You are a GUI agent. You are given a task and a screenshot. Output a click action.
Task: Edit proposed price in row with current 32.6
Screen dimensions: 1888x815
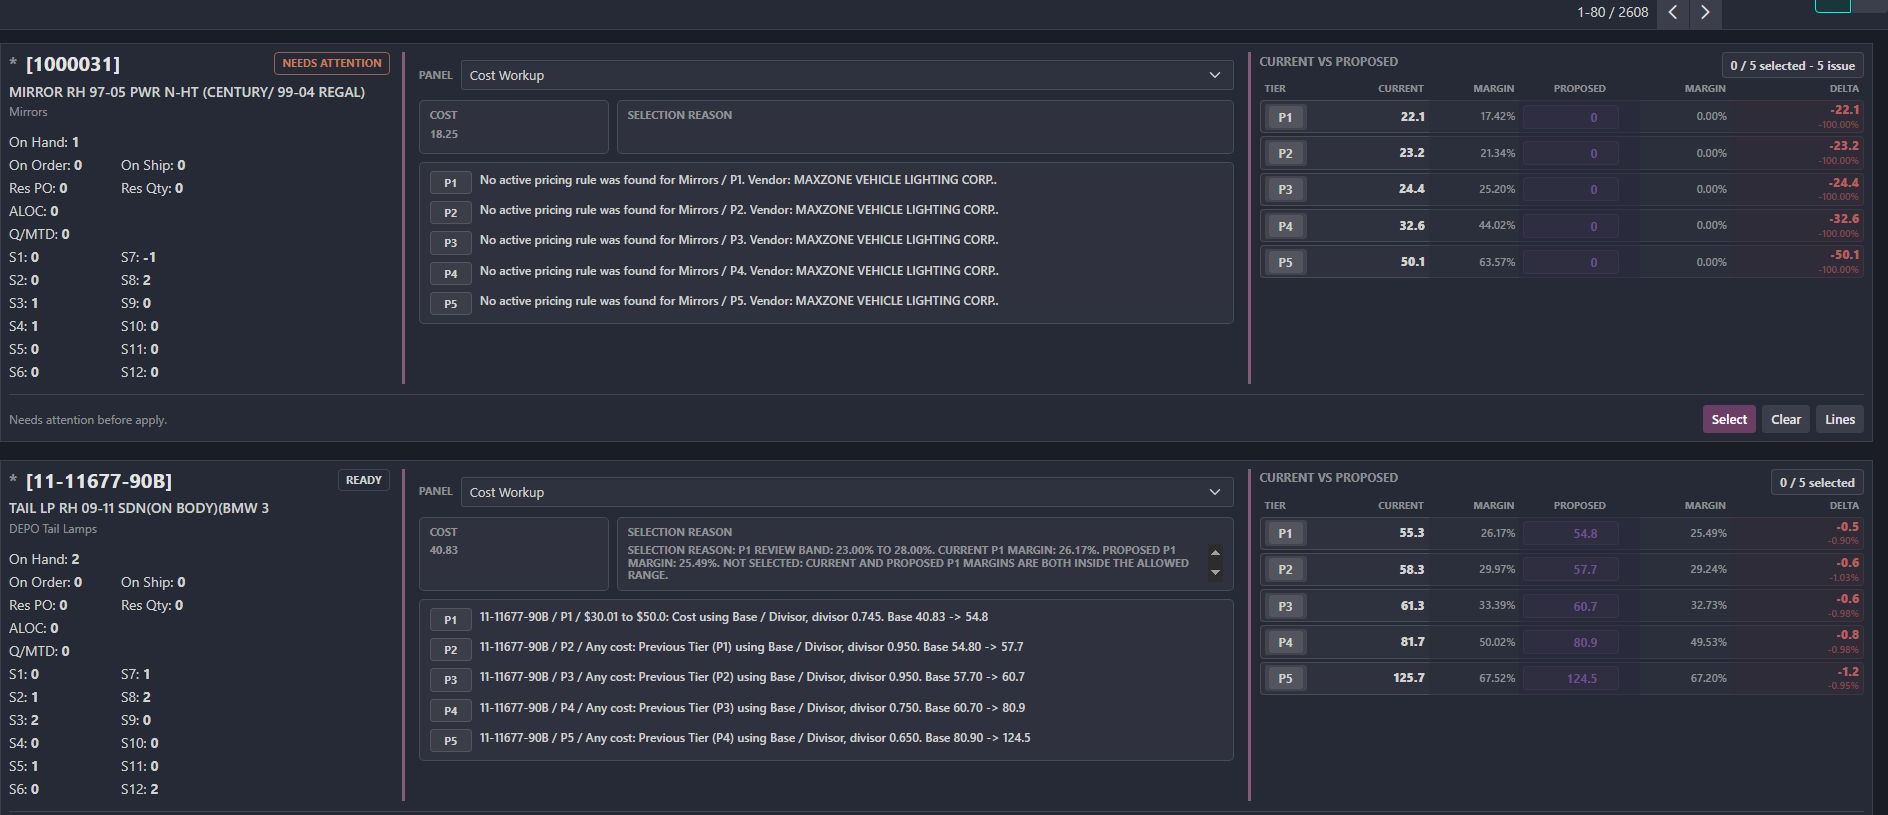click(1570, 226)
